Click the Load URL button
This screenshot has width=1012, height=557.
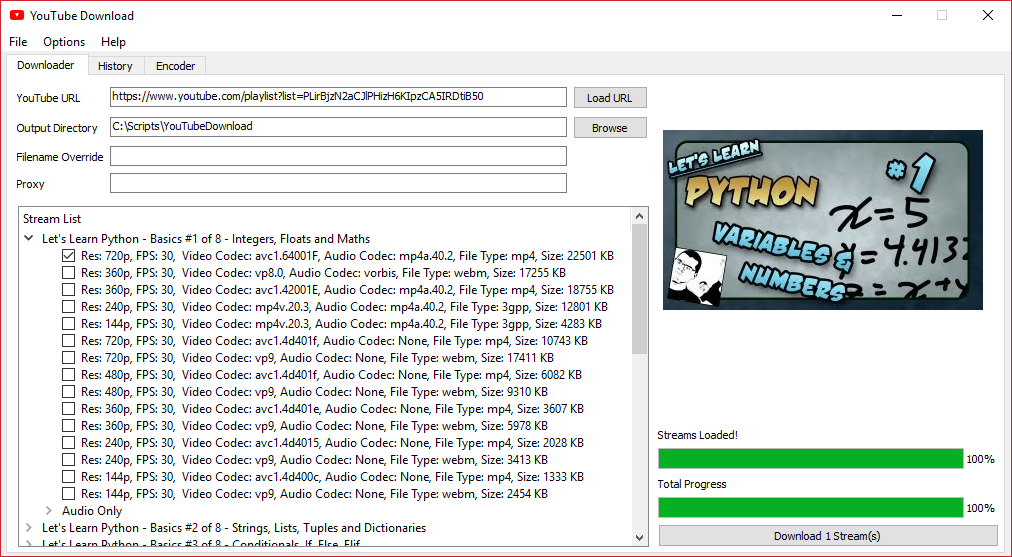coord(610,98)
